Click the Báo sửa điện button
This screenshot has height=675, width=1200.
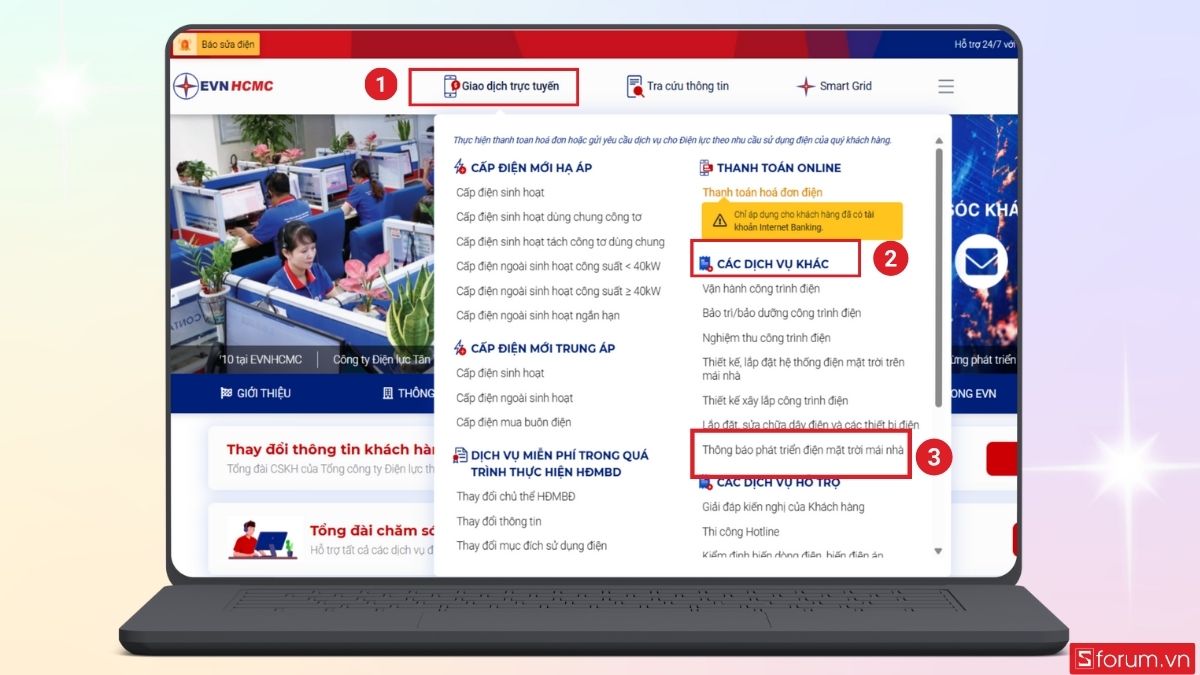click(x=217, y=44)
